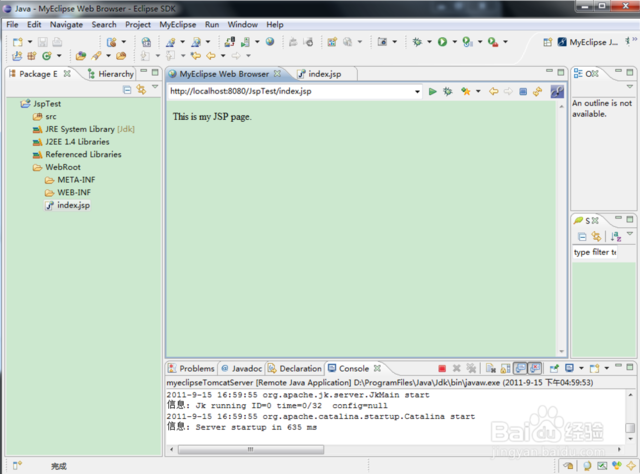Click the Save icon in the toolbar

coord(42,42)
